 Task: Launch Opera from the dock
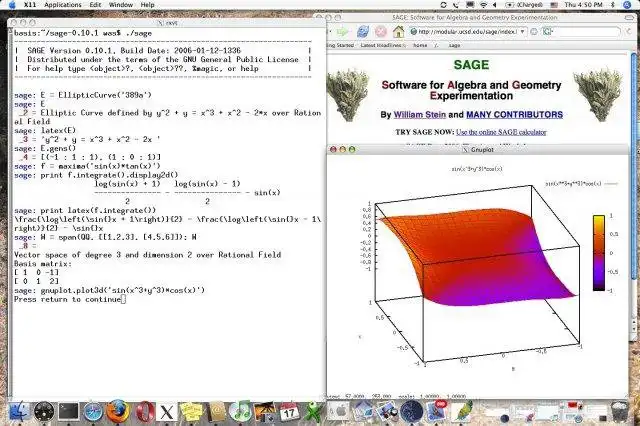[145, 411]
